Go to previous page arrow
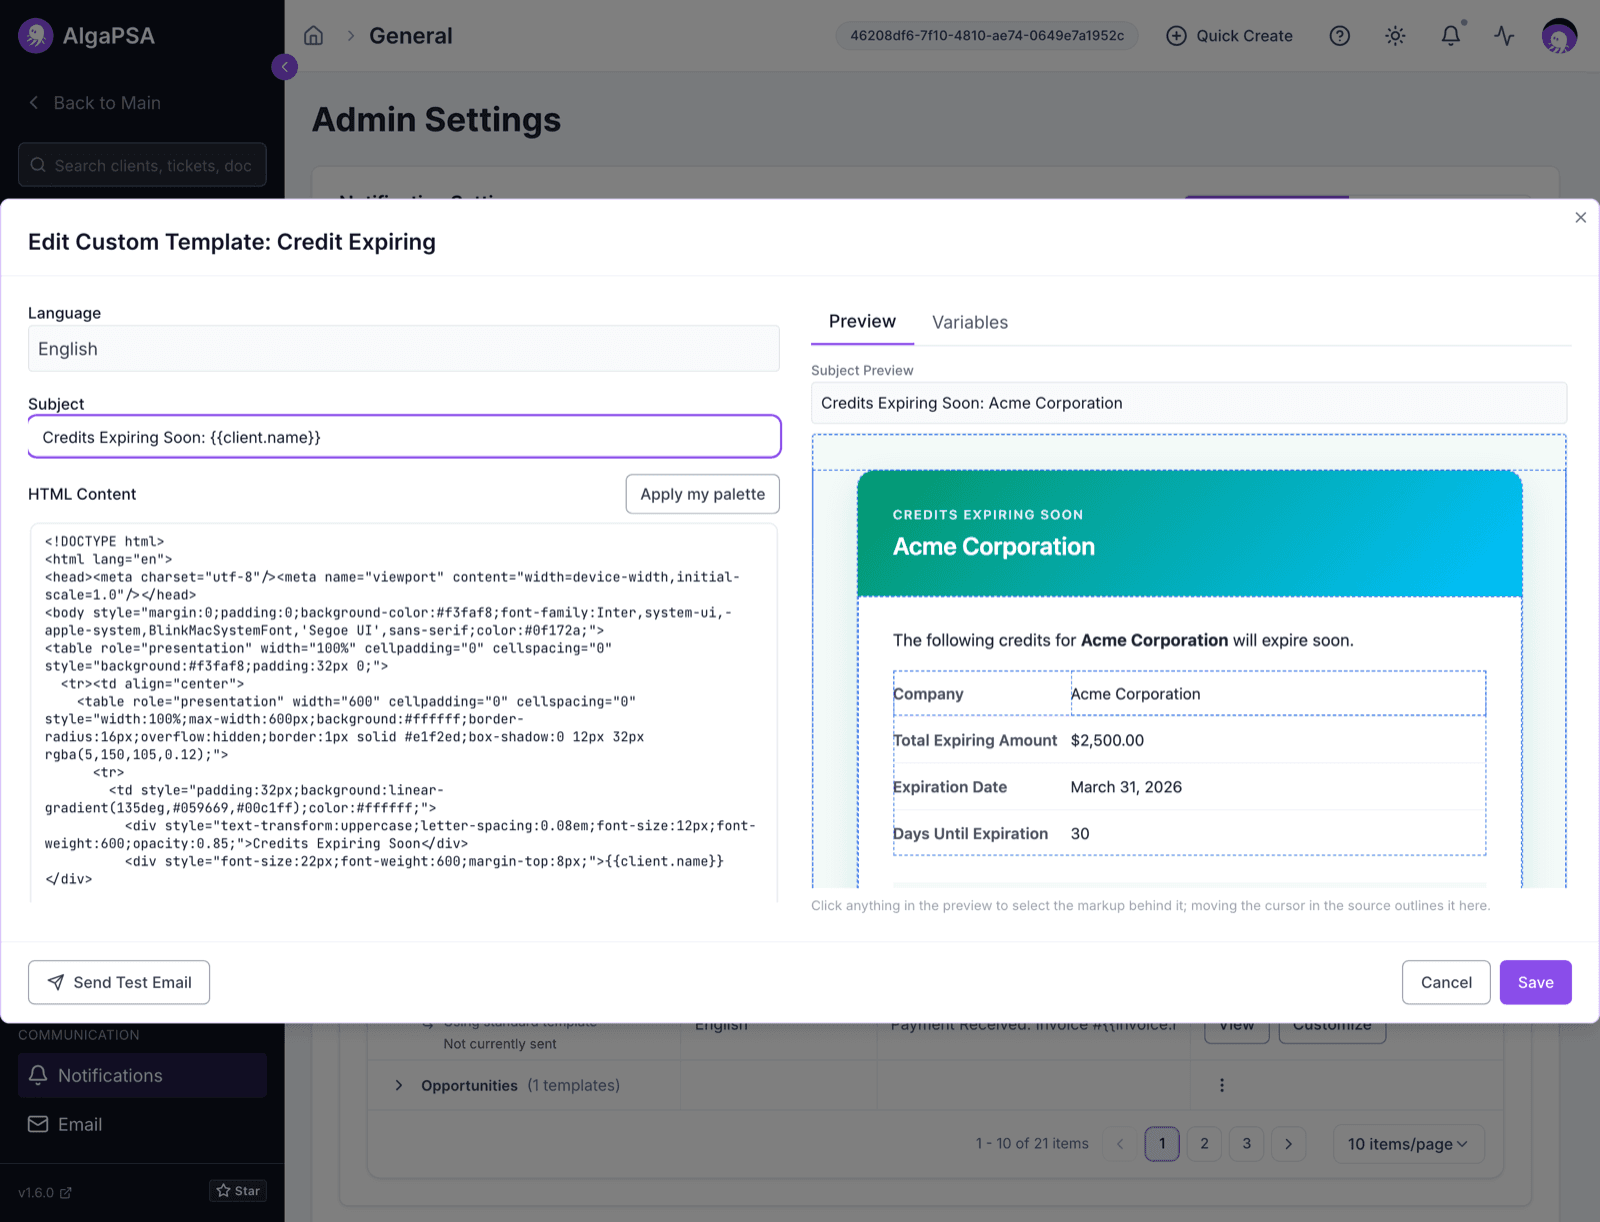Image resolution: width=1600 pixels, height=1222 pixels. coord(1120,1144)
